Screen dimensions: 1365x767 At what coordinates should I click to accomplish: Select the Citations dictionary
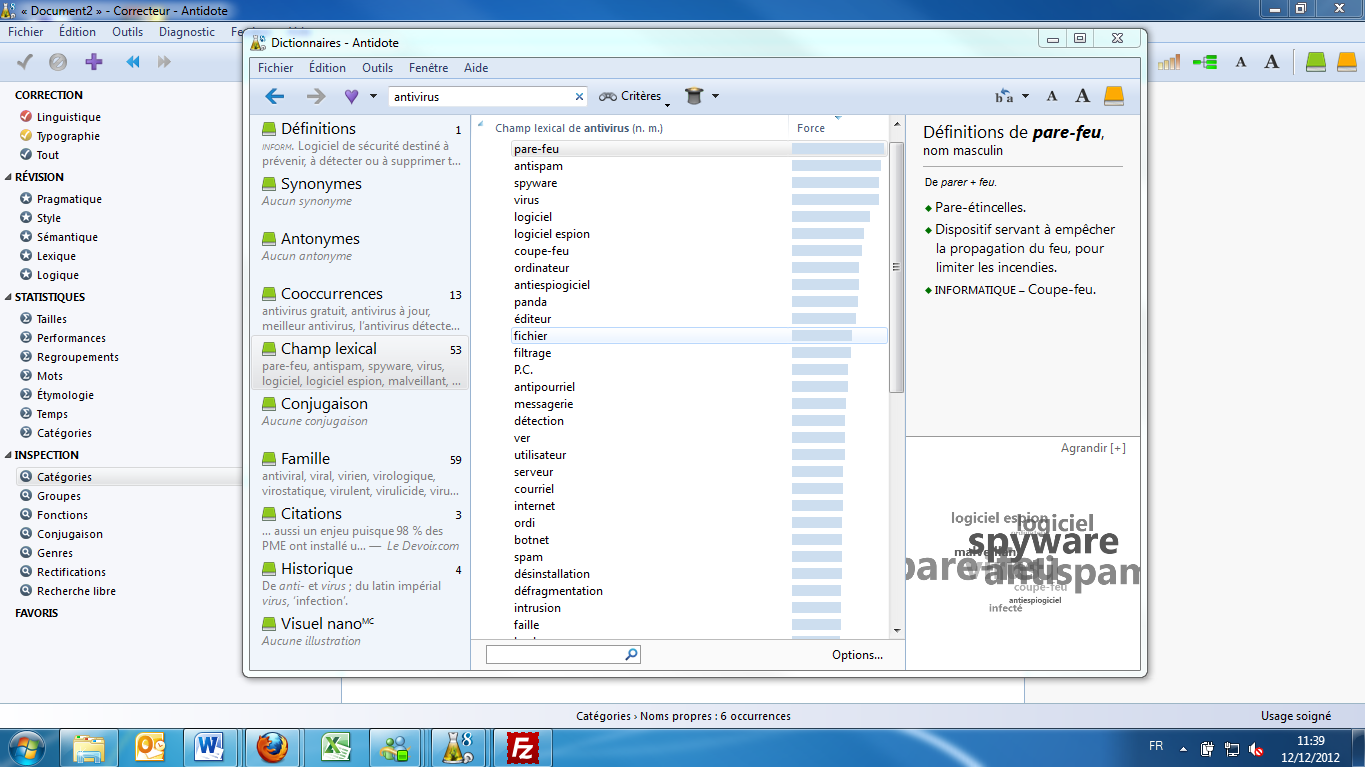(x=362, y=529)
